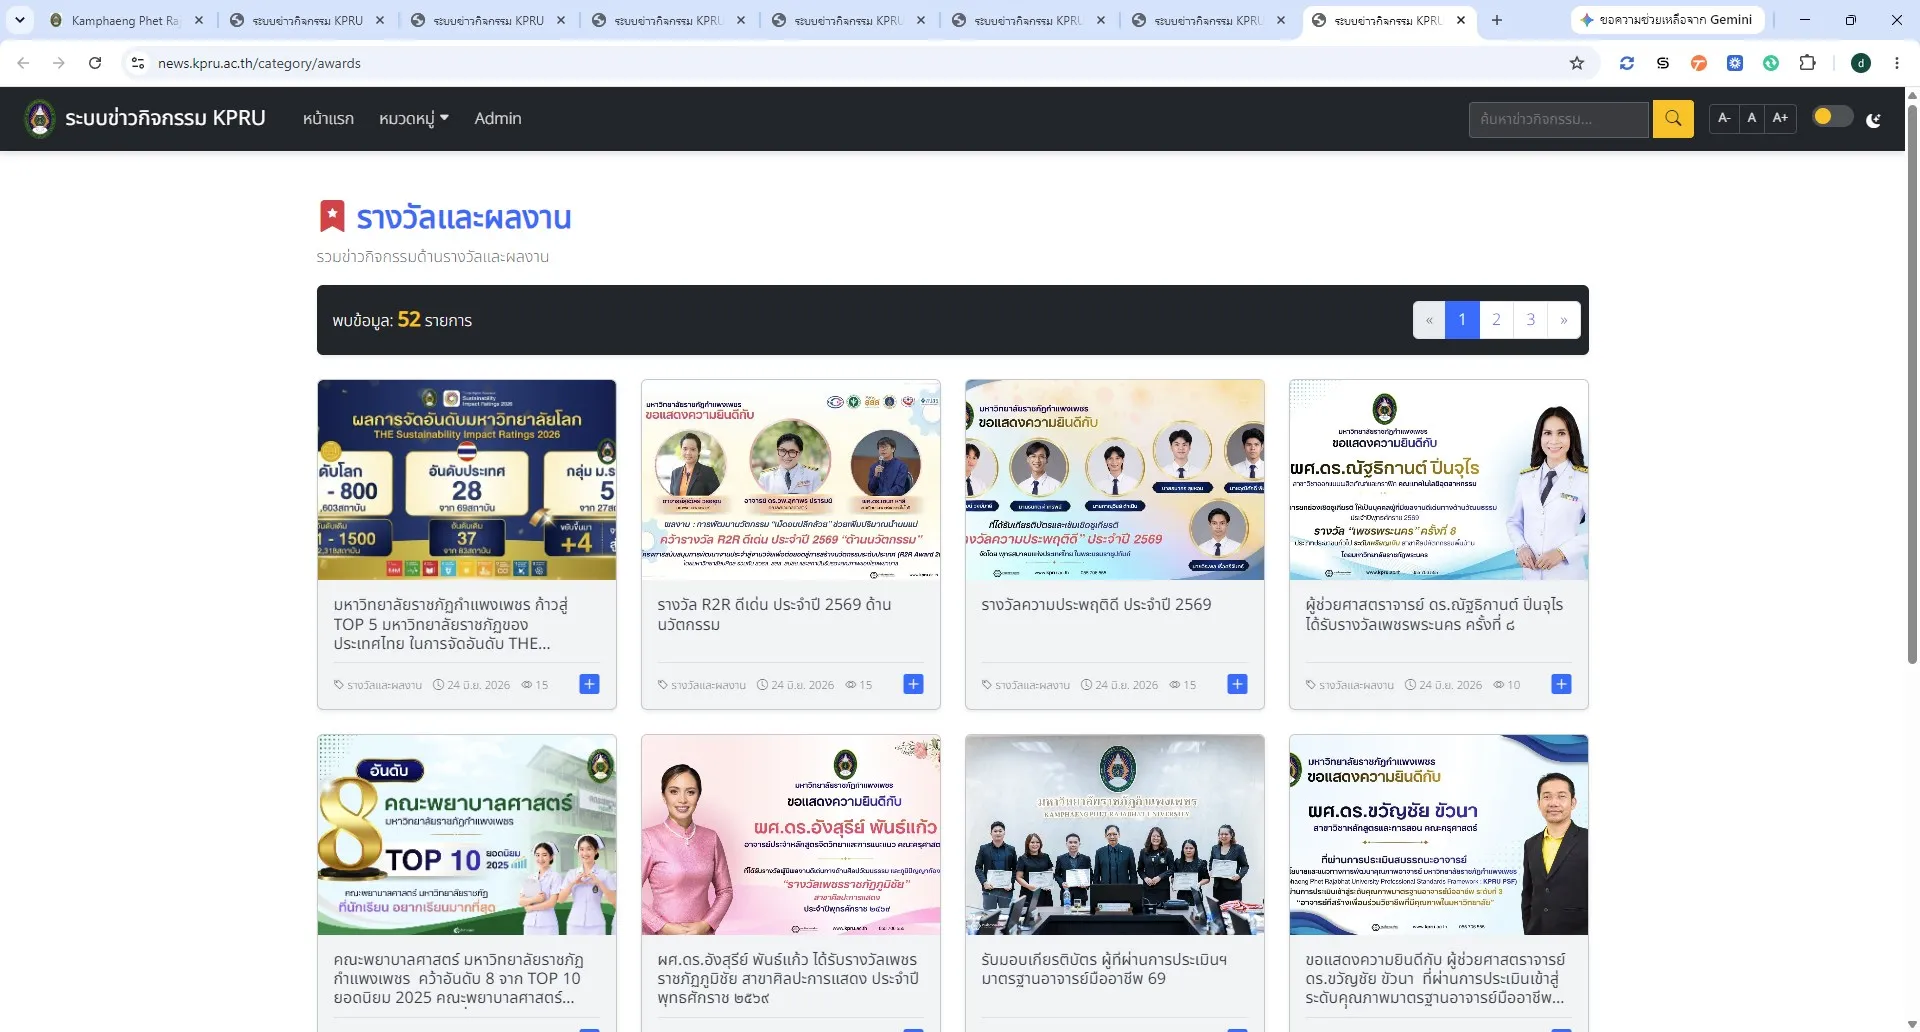Go back to the previous page

tap(23, 63)
